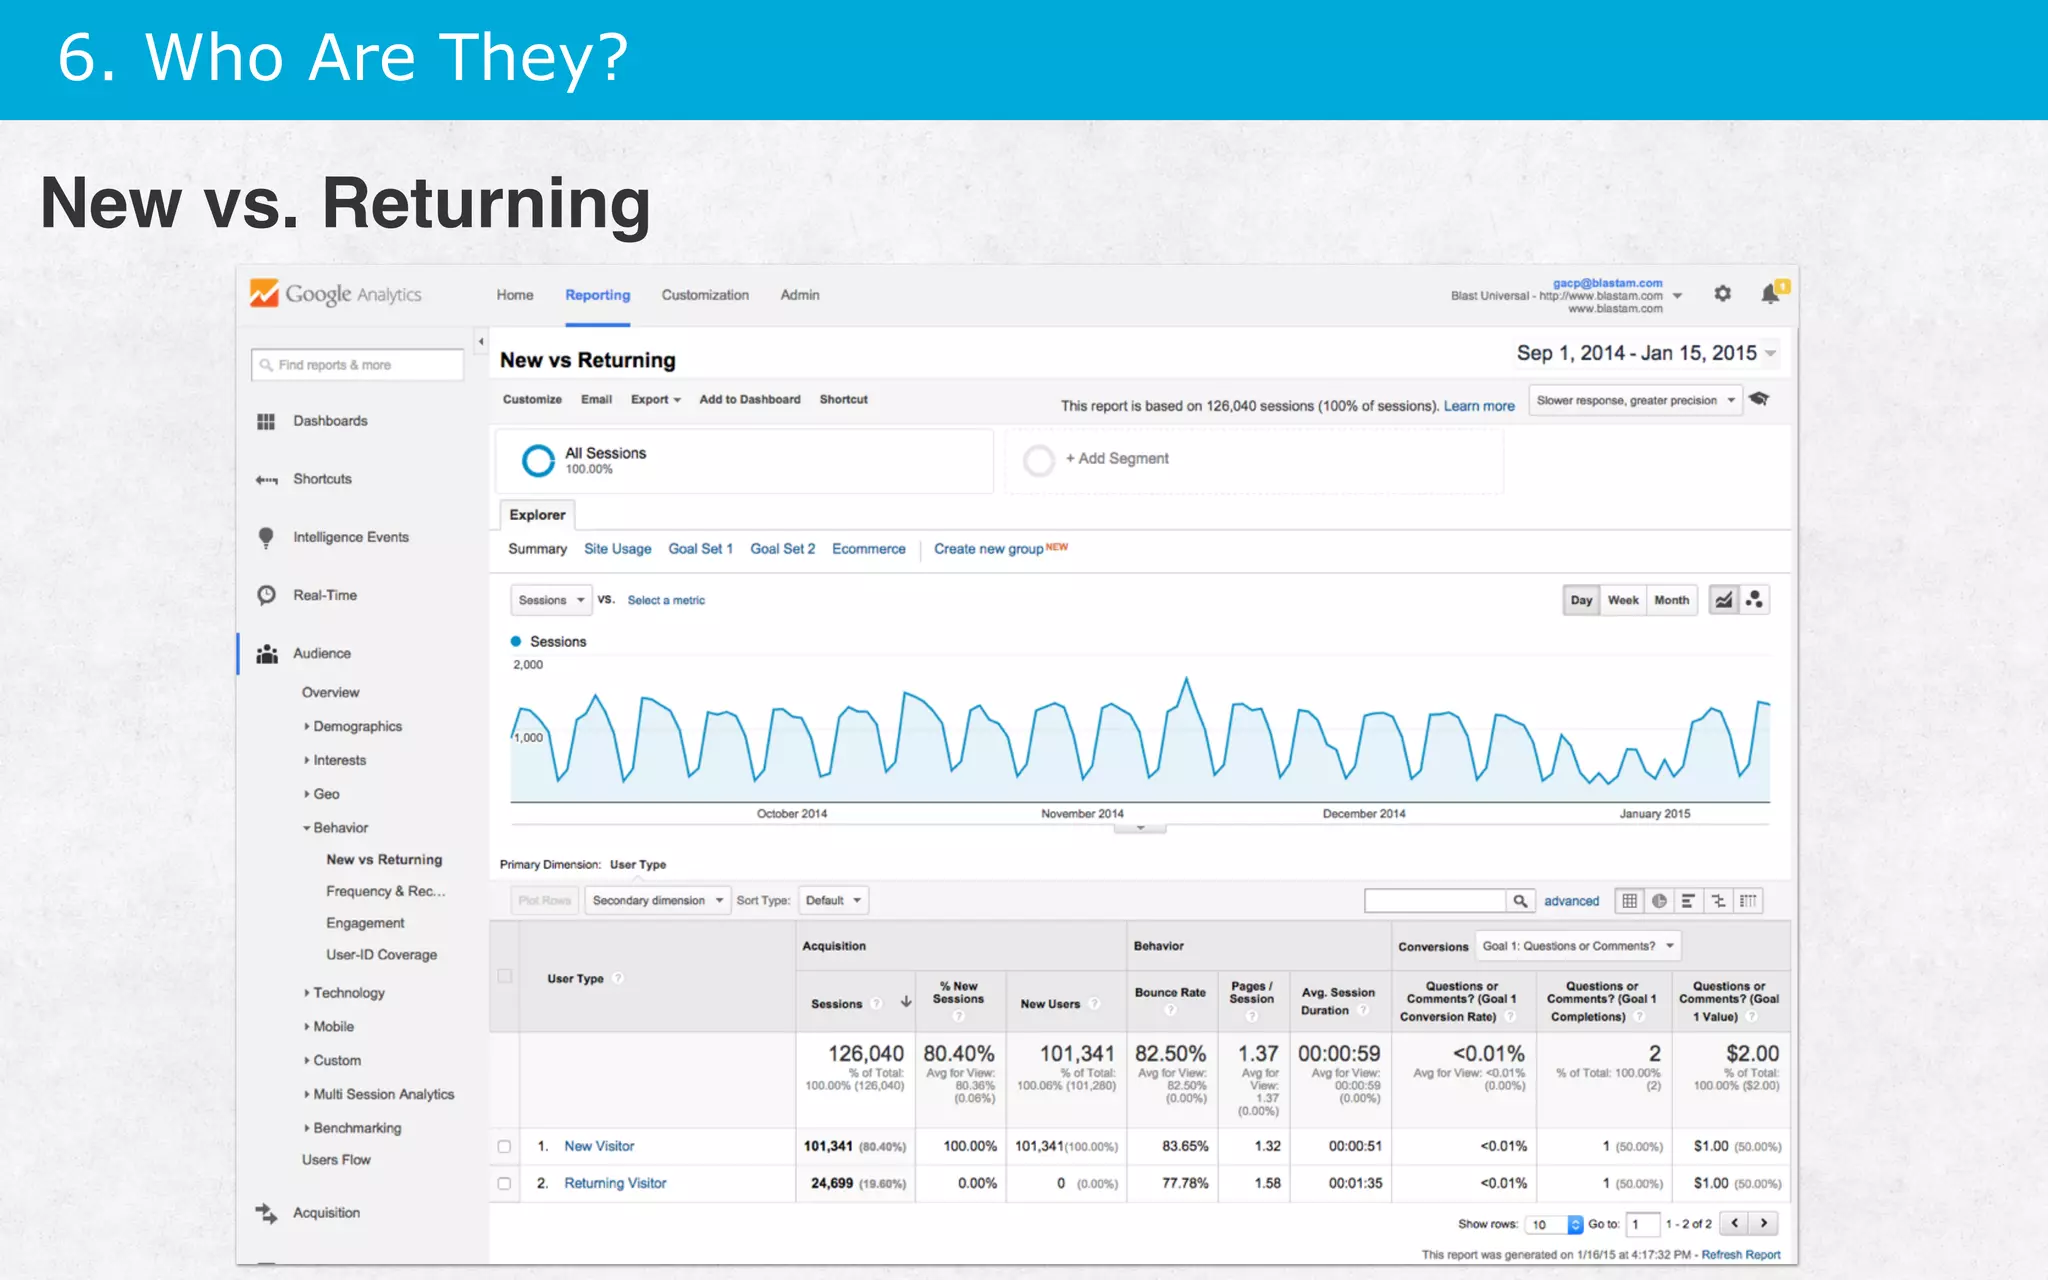Click the table search magnifier button

tap(1520, 901)
